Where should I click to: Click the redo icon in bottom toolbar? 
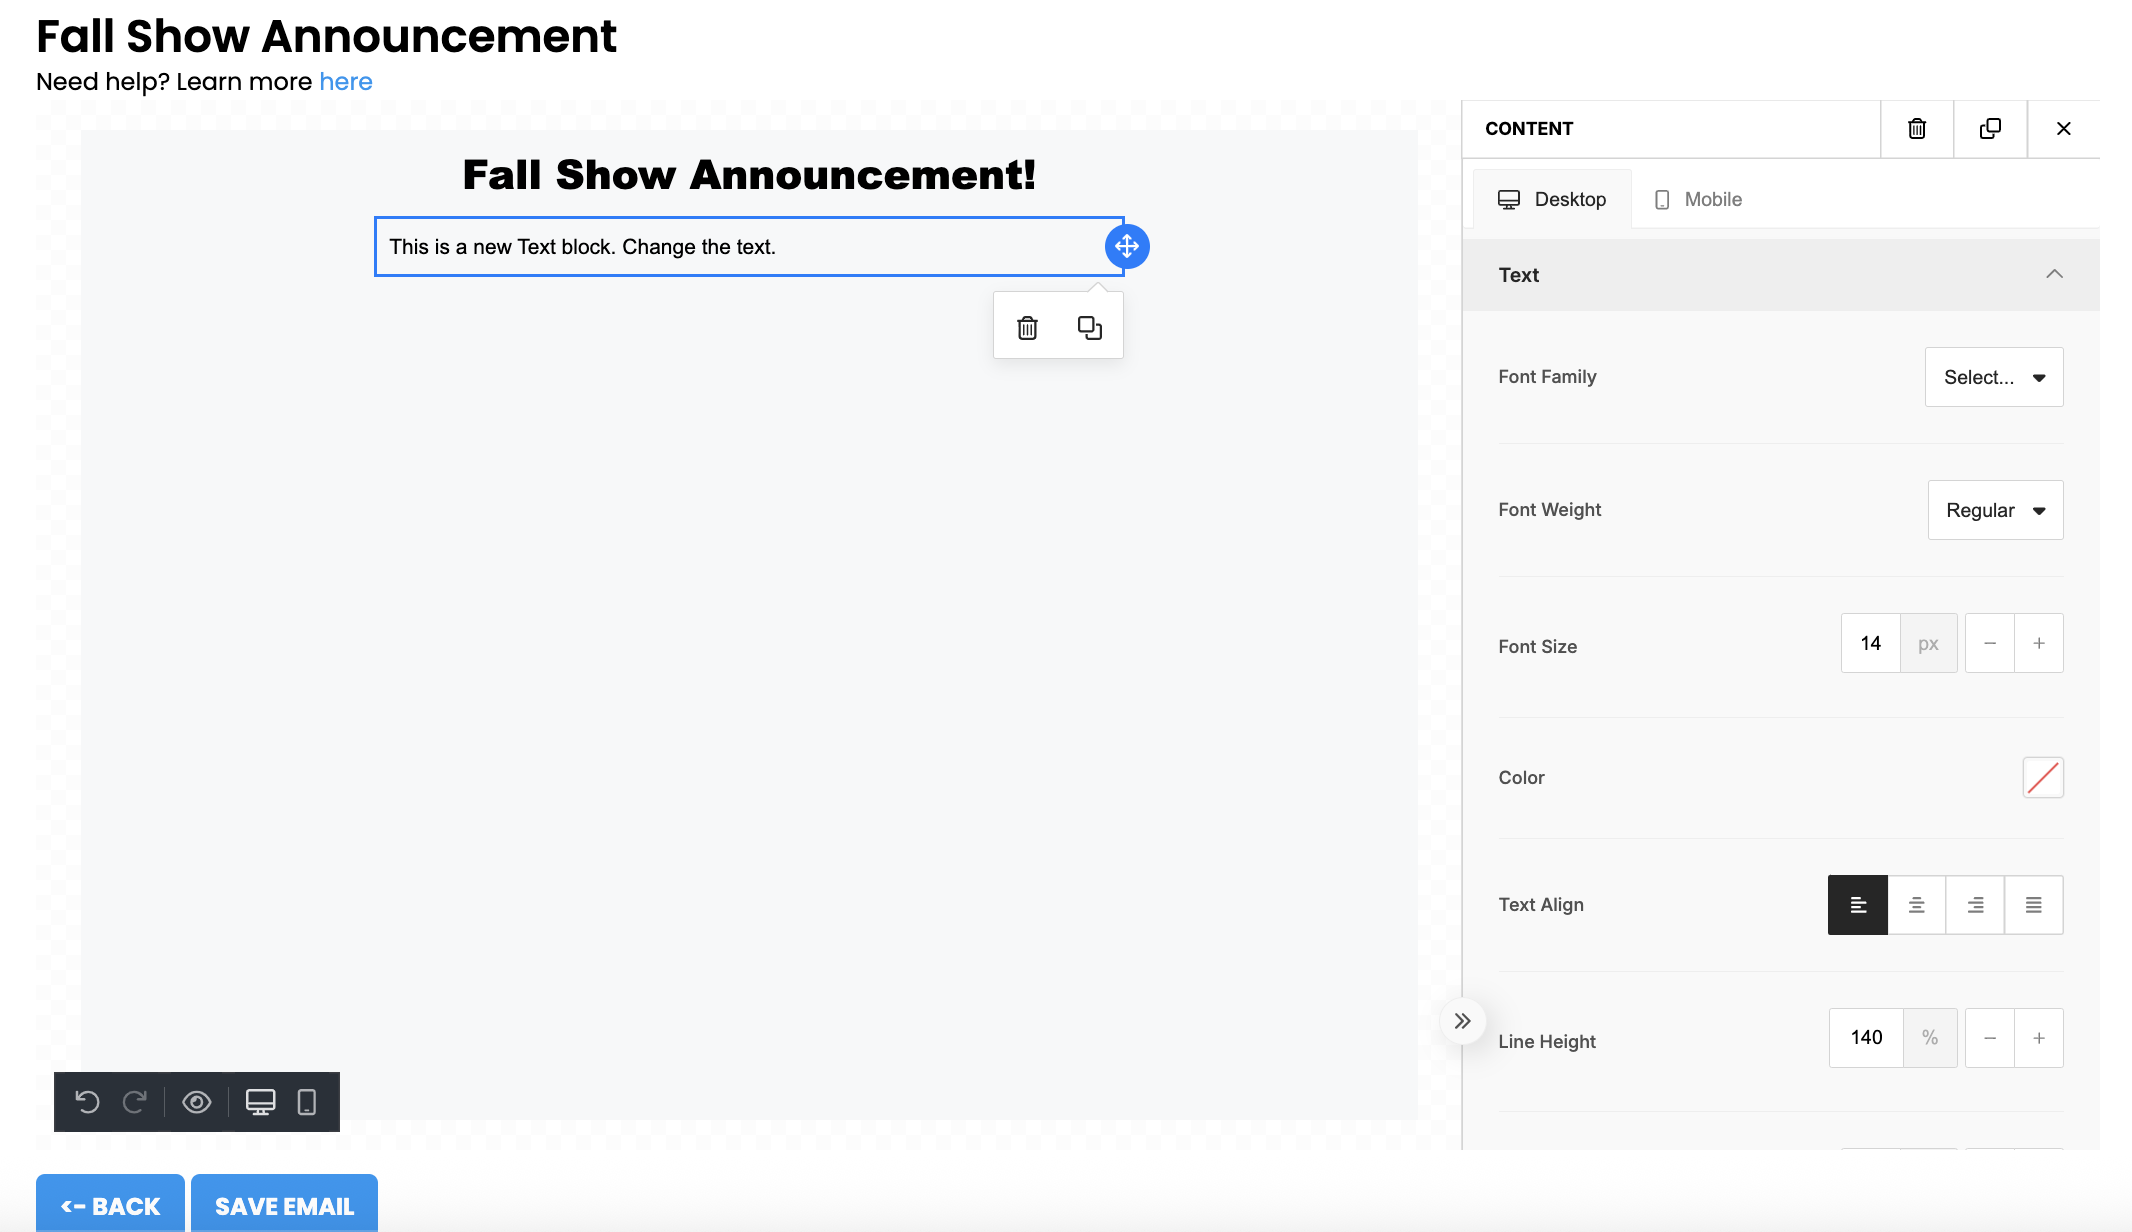click(x=135, y=1102)
